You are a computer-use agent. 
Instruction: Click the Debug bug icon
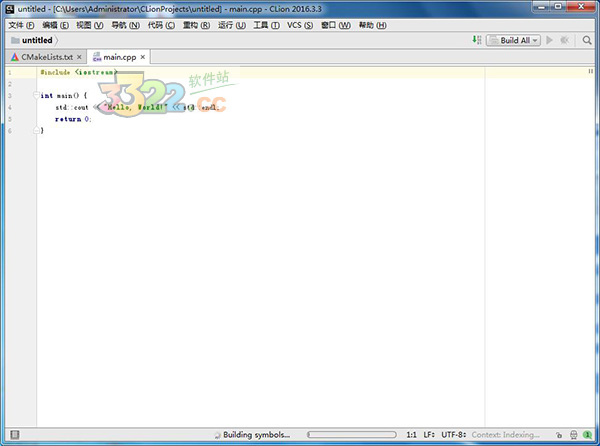[564, 40]
